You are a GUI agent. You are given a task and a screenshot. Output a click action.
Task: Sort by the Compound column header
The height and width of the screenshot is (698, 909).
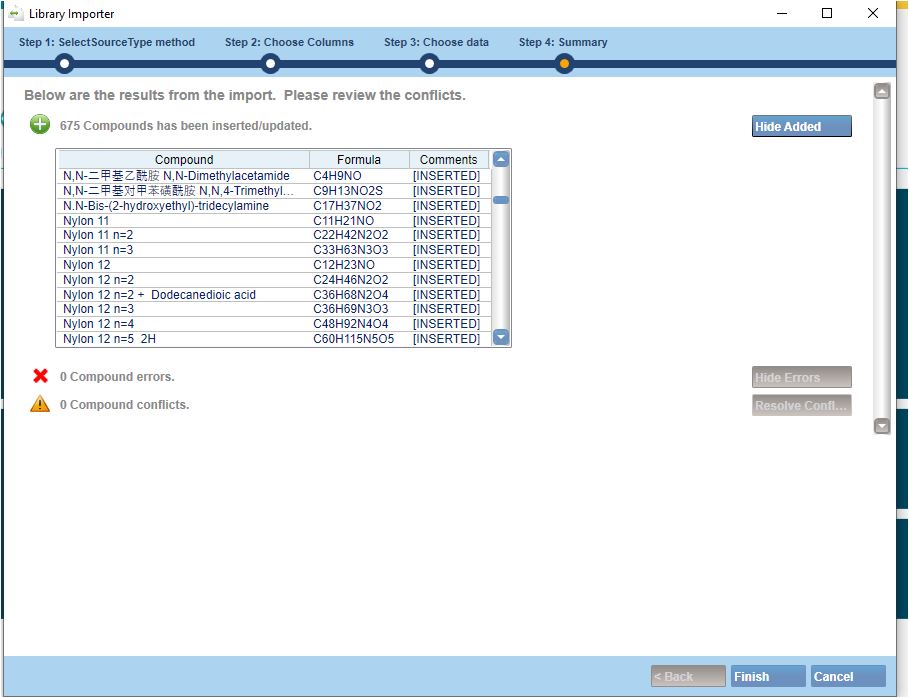point(184,159)
